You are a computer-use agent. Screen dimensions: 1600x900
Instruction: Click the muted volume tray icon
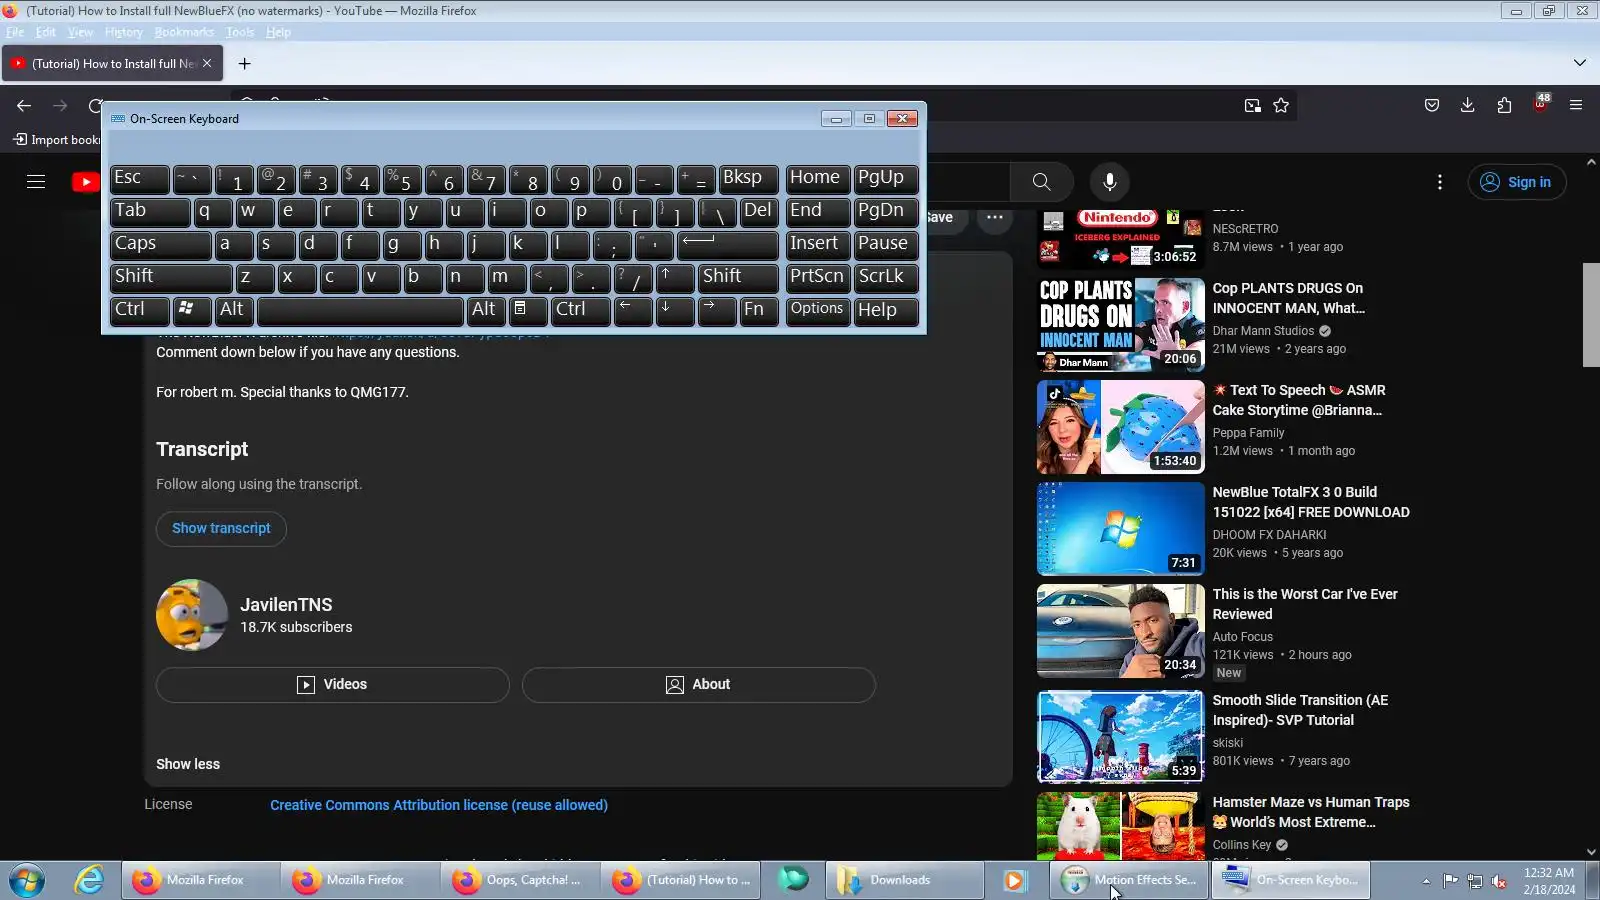click(1499, 881)
